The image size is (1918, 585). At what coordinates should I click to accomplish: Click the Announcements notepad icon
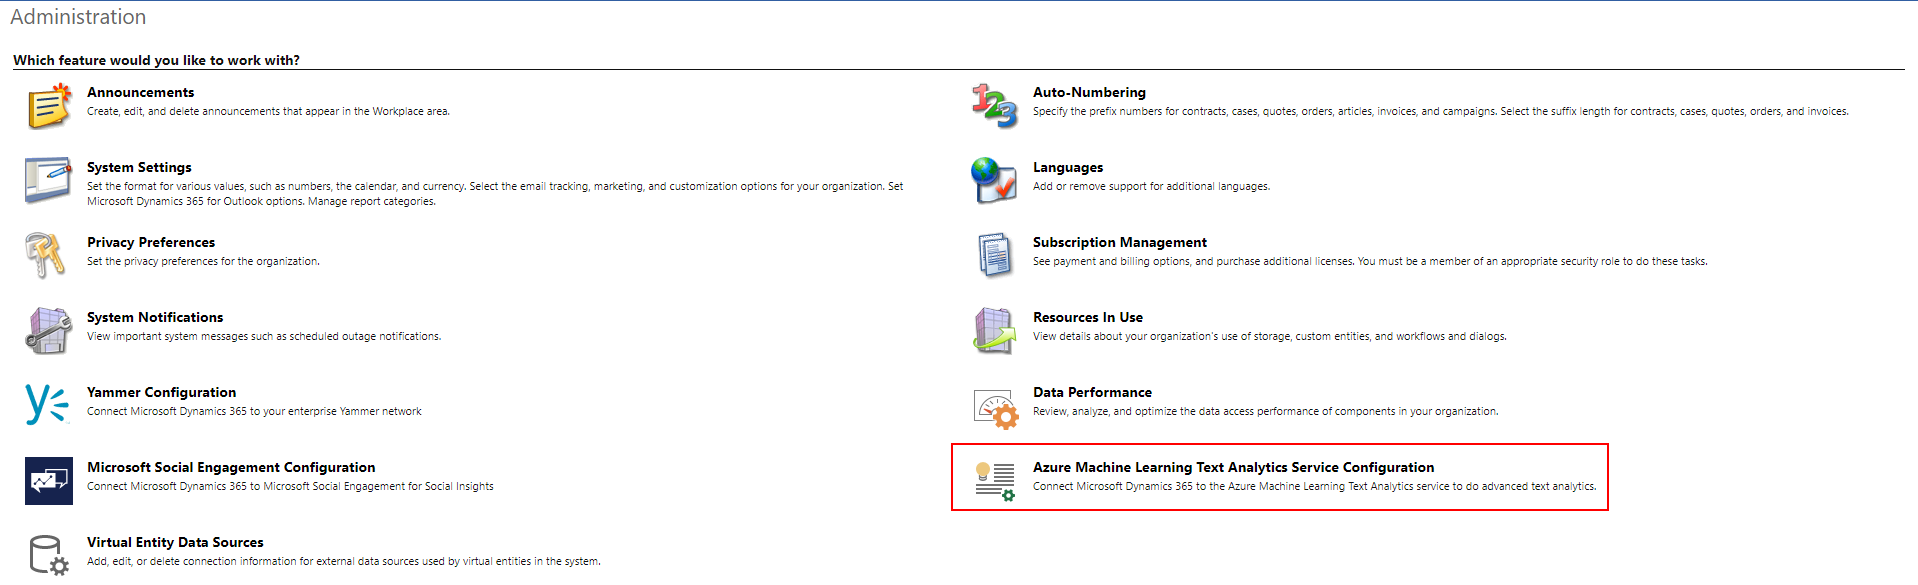pos(48,106)
